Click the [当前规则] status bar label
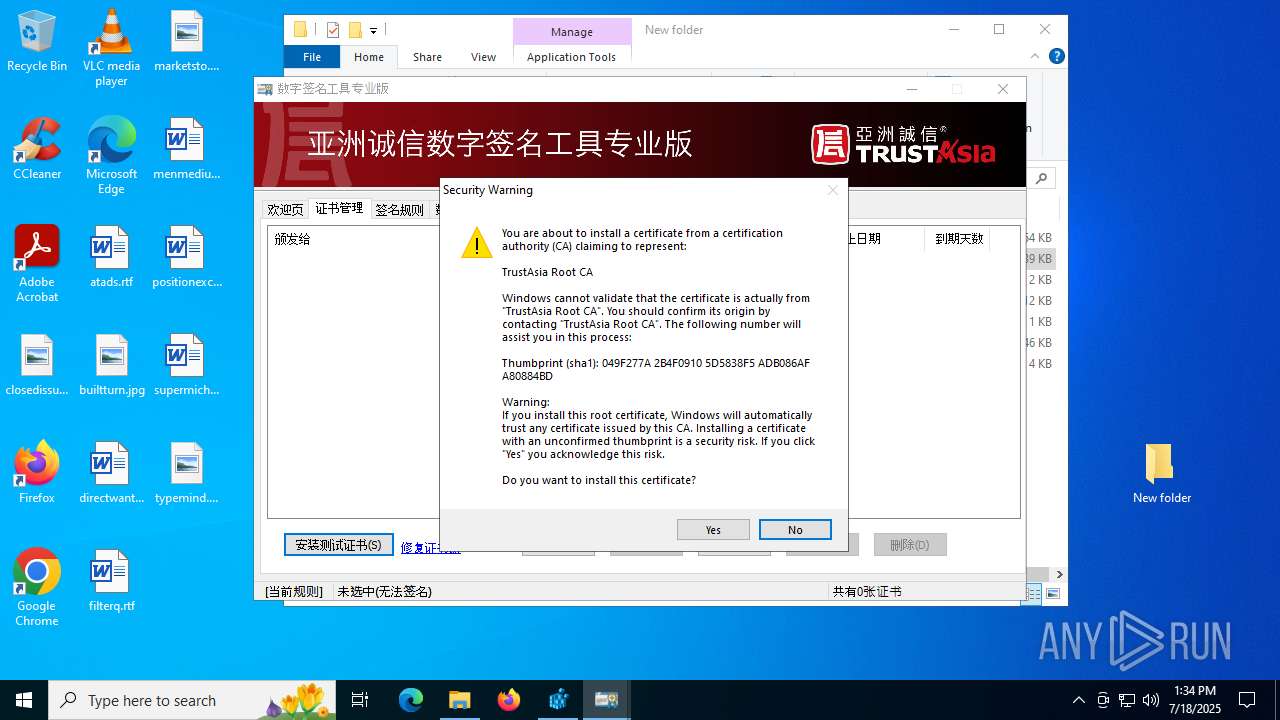This screenshot has width=1280, height=720. (294, 592)
